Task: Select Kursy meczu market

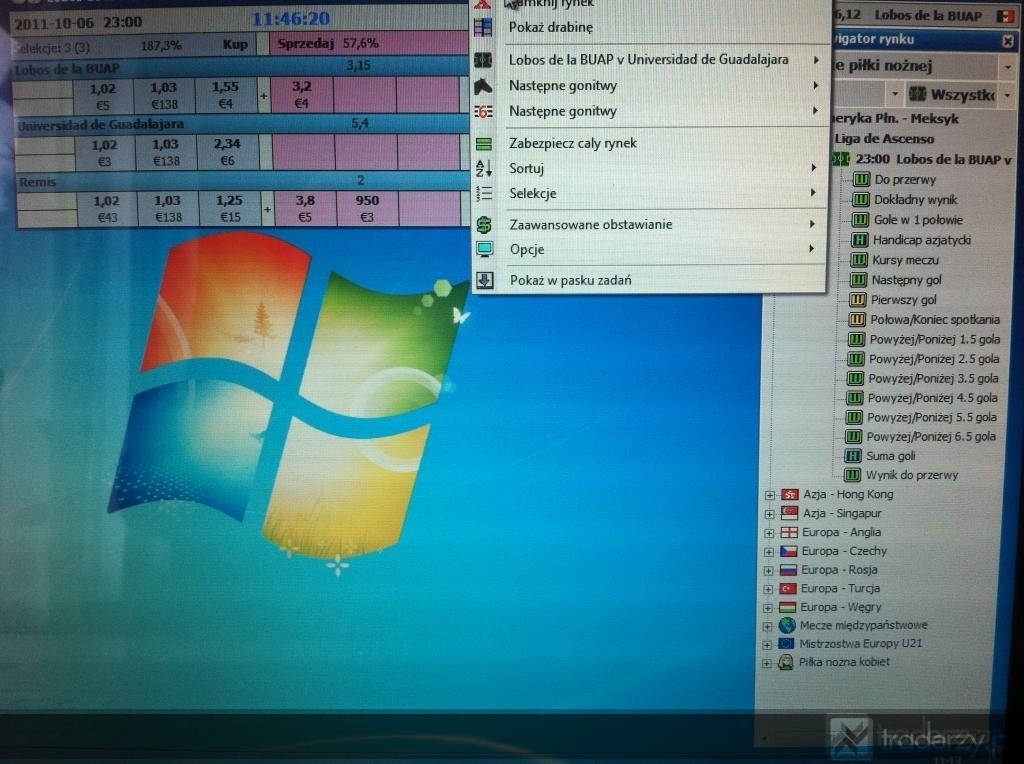Action: pos(905,260)
